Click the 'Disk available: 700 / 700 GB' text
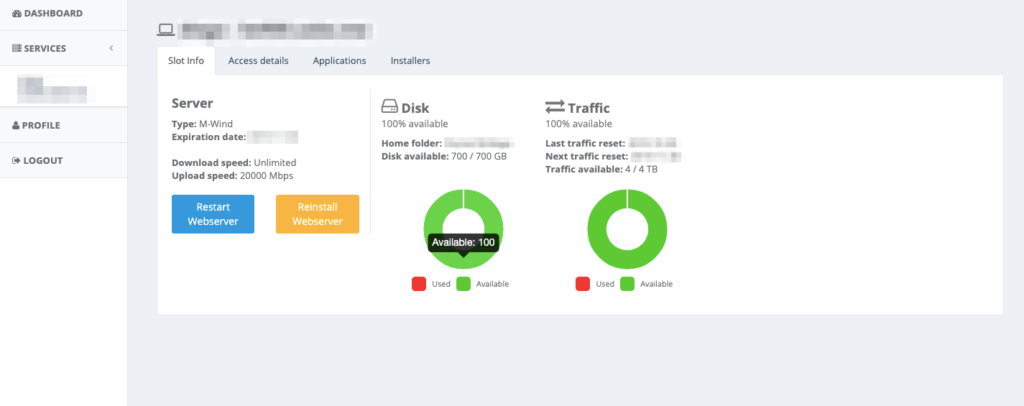The width and height of the screenshot is (1024, 406). [x=444, y=156]
